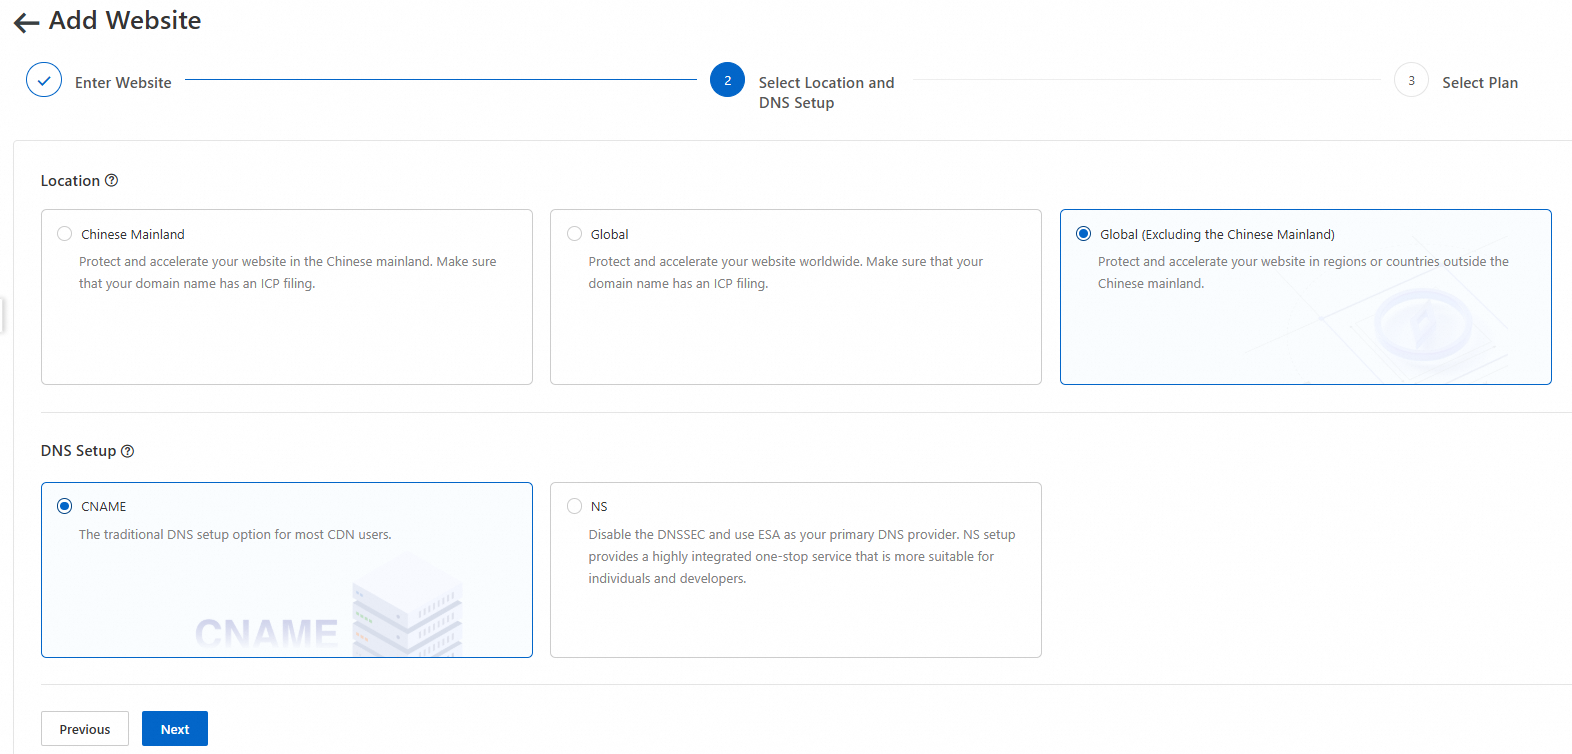Screen dimensions: 1572x754
Task: Choose the NS DNS setup radio button
Action: 575,506
